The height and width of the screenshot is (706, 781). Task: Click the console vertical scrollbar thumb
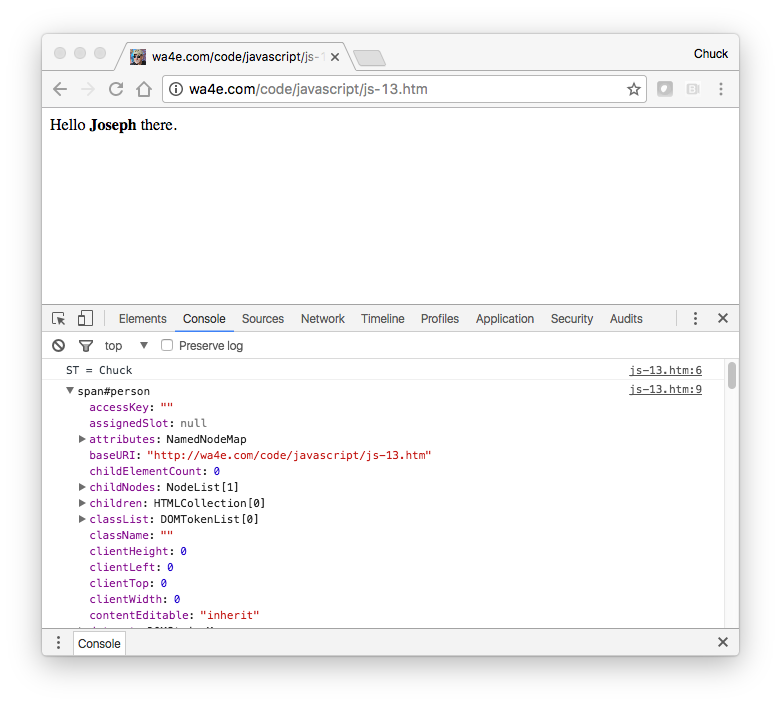pyautogui.click(x=731, y=375)
